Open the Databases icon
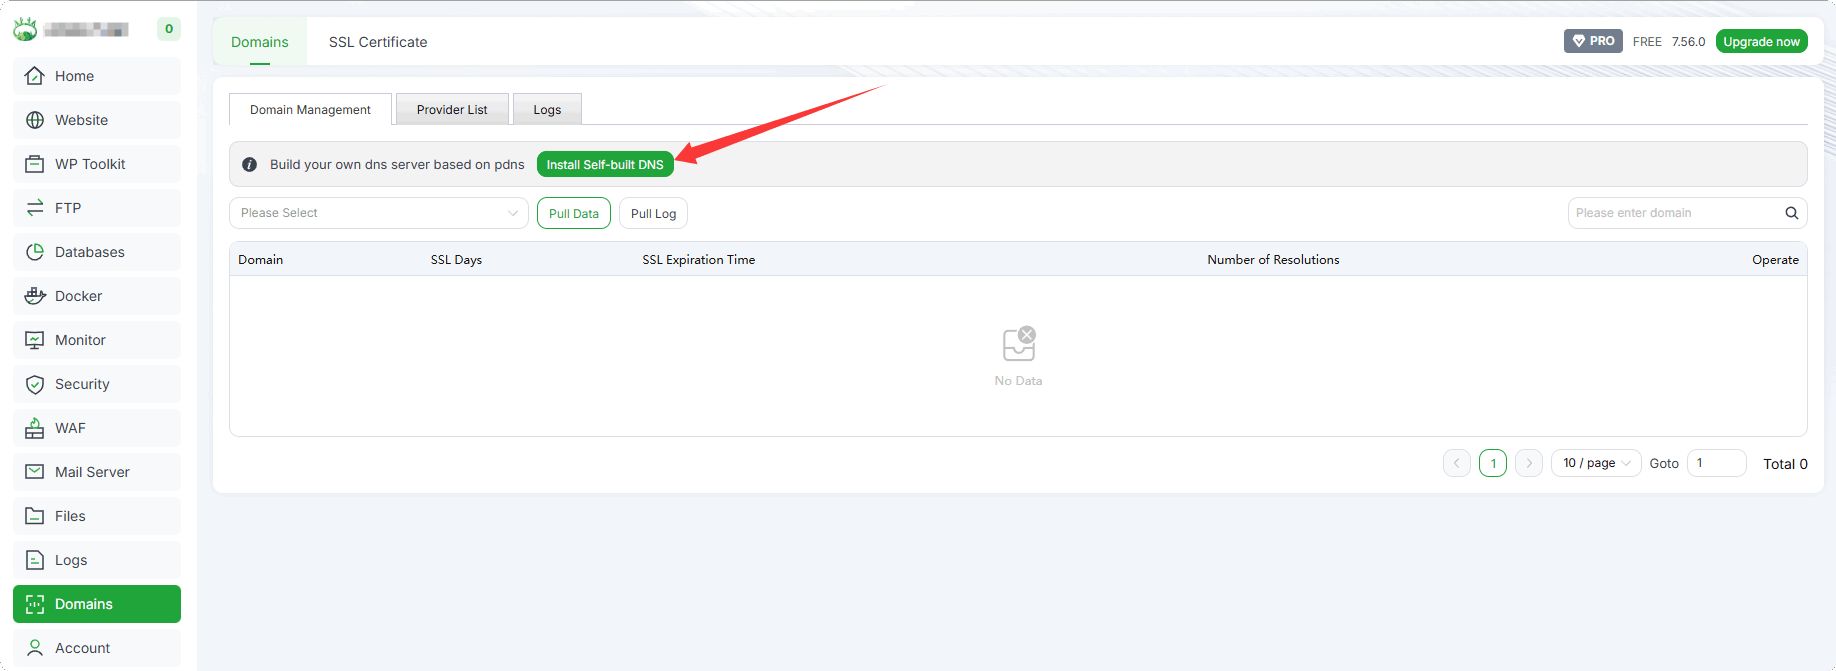The width and height of the screenshot is (1836, 671). coord(35,252)
